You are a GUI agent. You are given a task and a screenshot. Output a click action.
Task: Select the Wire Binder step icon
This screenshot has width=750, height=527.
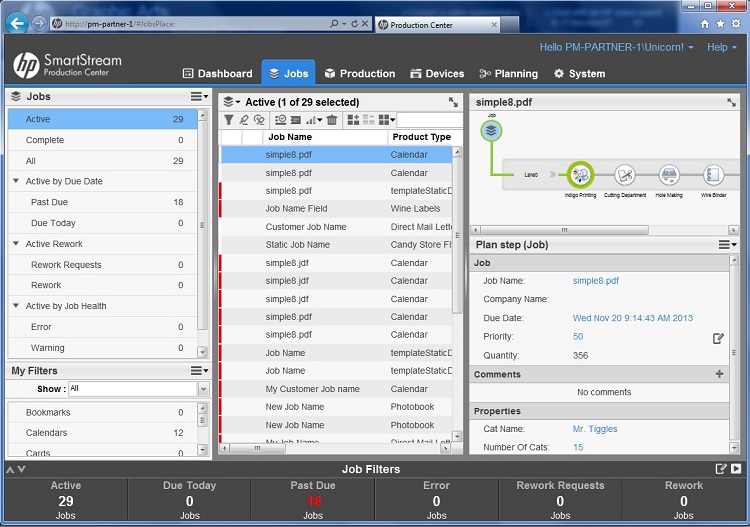coord(713,175)
